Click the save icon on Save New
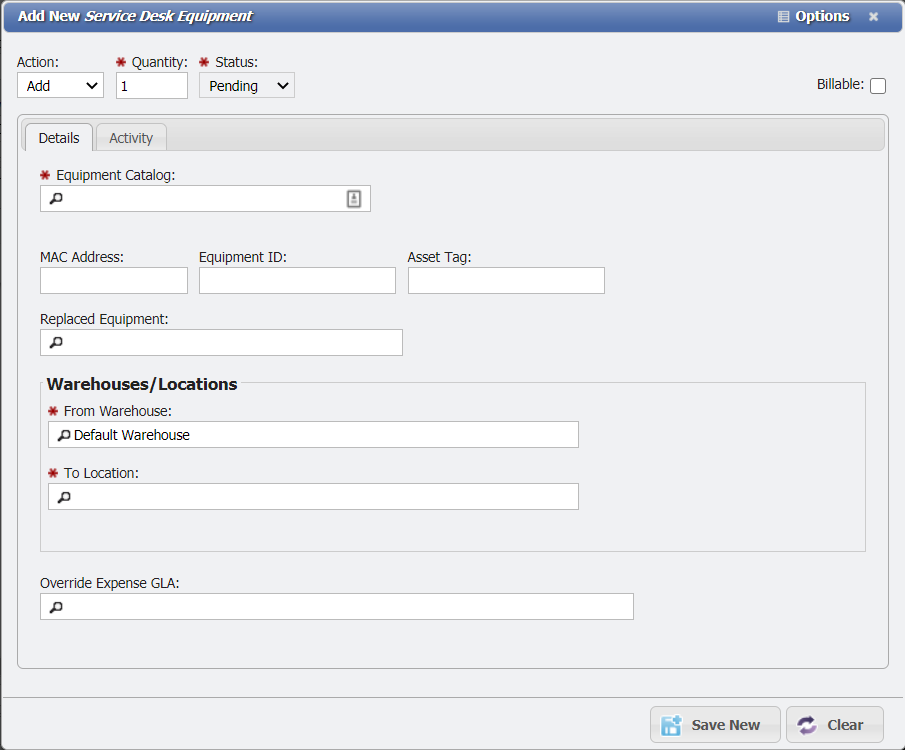This screenshot has height=750, width=905. [673, 724]
